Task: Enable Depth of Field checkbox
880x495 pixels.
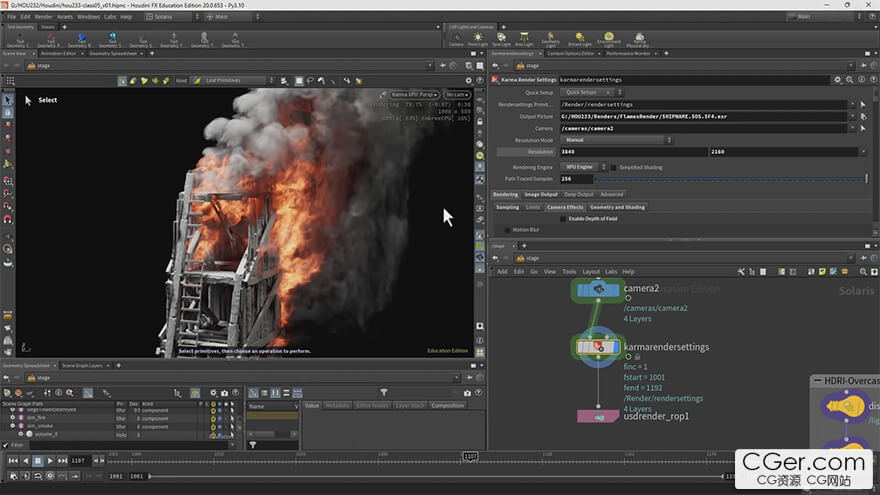Action: [563, 219]
